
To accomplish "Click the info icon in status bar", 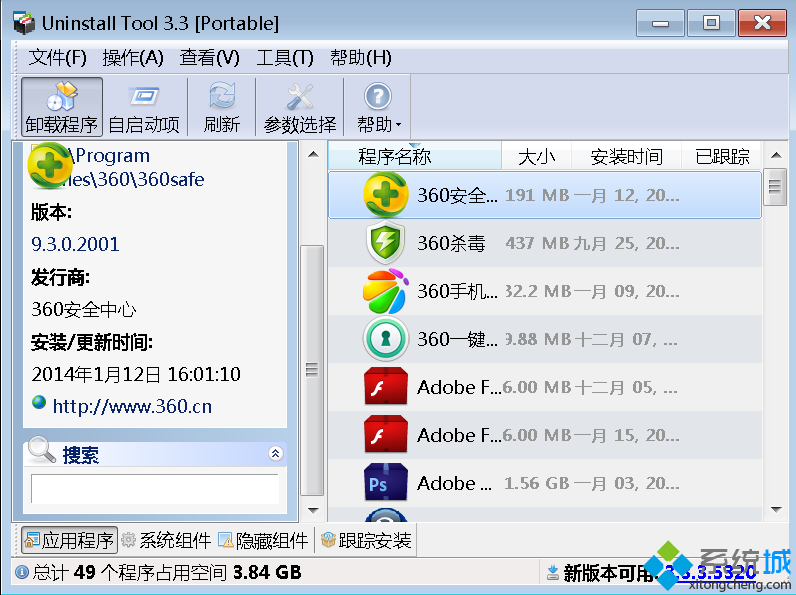I will pos(22,573).
